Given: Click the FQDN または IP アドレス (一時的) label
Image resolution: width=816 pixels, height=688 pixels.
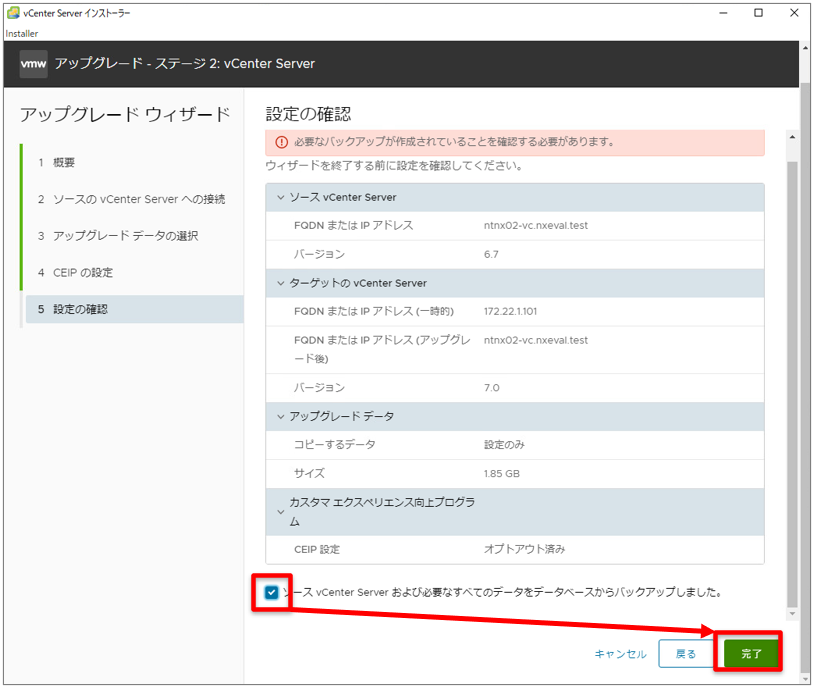Looking at the screenshot, I should (374, 312).
